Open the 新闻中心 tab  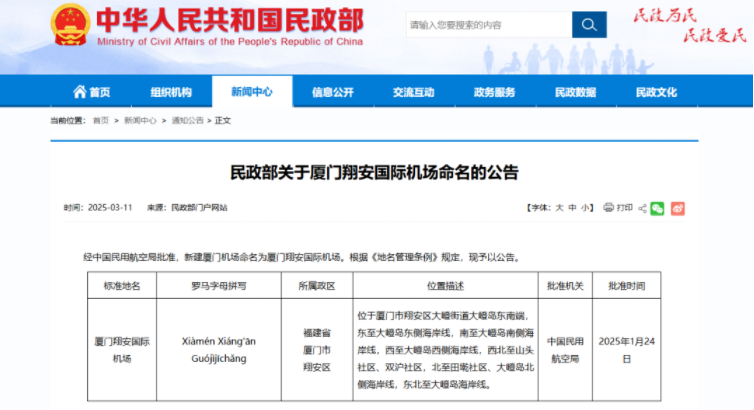[x=251, y=92]
